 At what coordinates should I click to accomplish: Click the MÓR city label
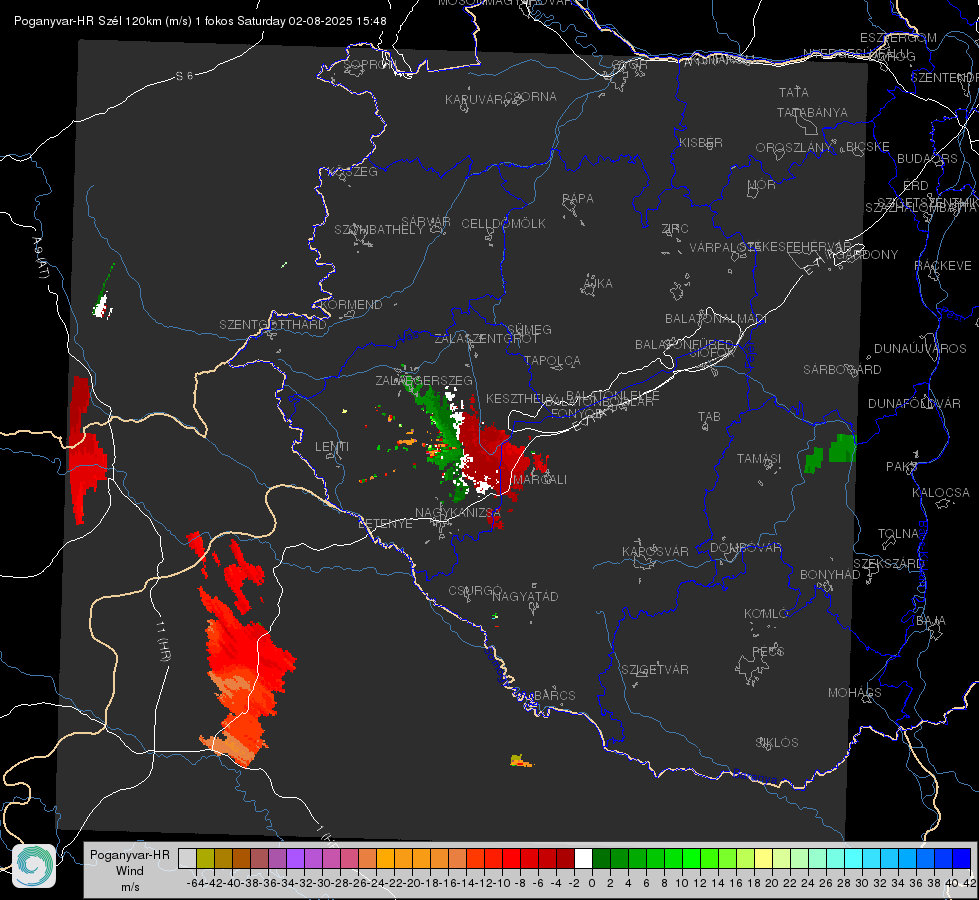762,184
